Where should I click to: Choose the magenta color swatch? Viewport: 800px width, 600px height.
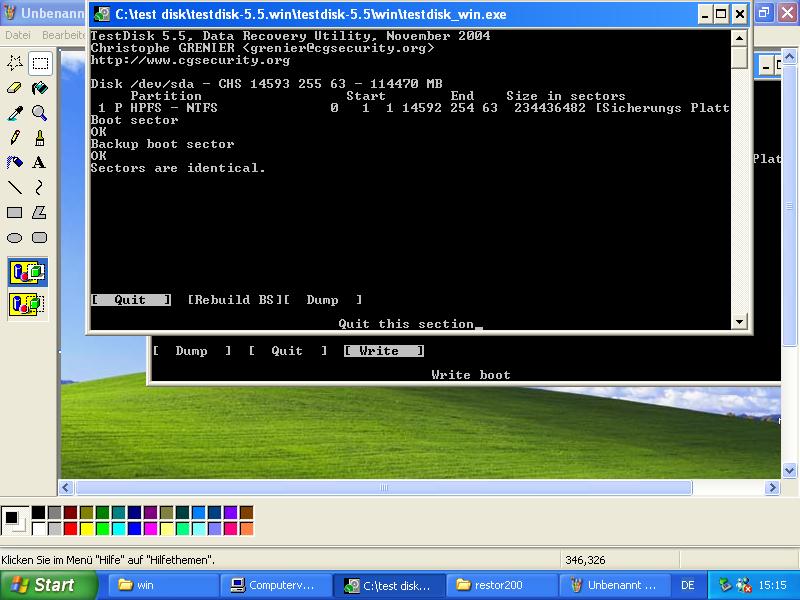[151, 528]
